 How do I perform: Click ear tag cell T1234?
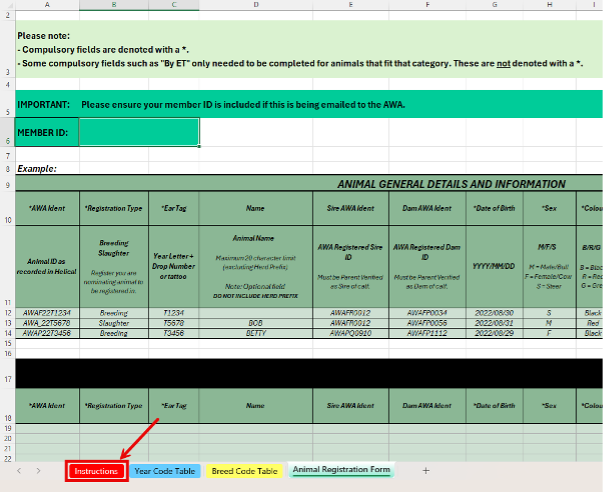174,313
